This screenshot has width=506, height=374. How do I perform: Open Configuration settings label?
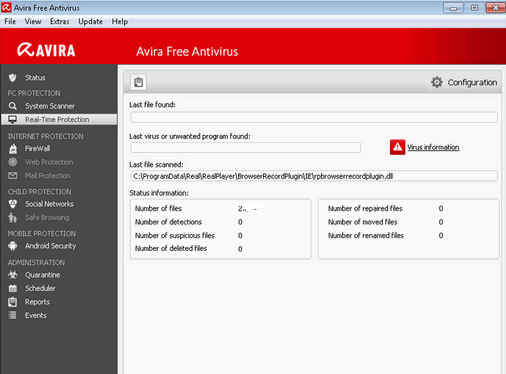pyautogui.click(x=472, y=82)
